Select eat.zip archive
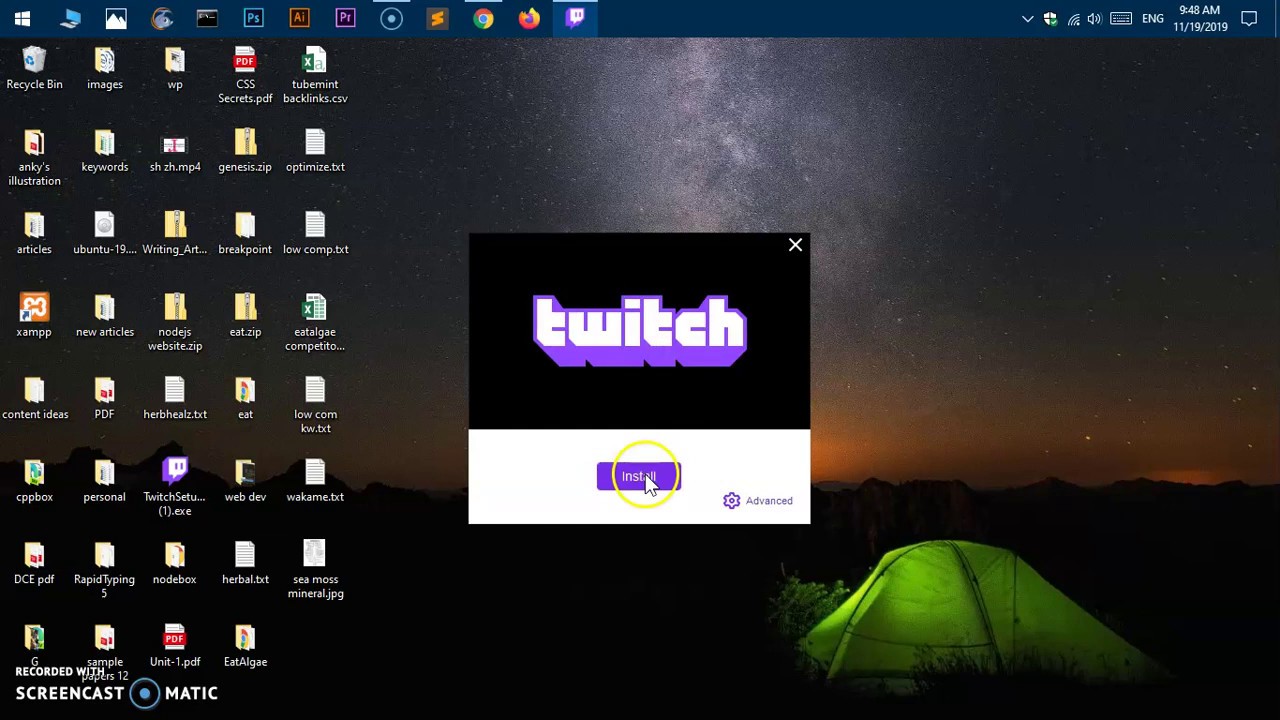Image resolution: width=1280 pixels, height=720 pixels. [245, 316]
